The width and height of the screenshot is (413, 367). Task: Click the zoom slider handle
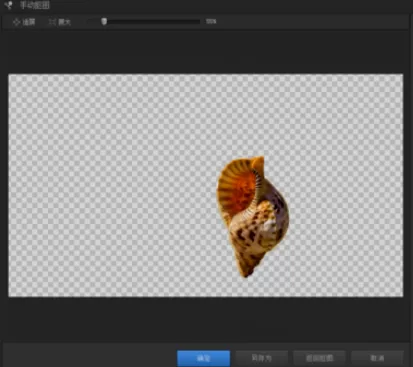point(104,22)
